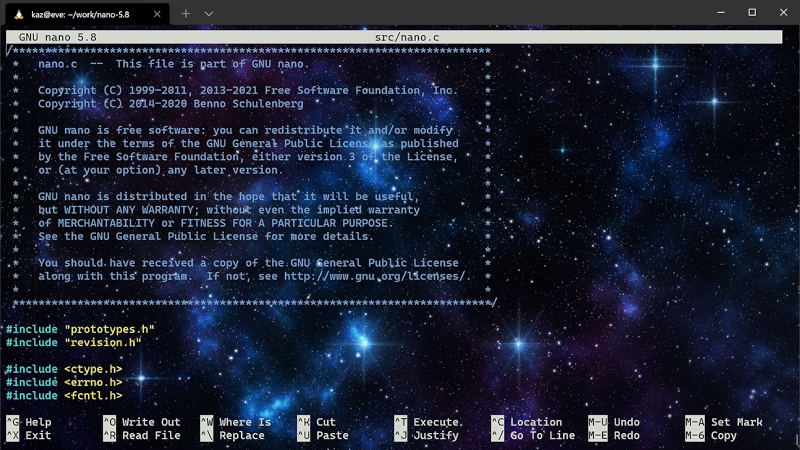
Task: Click the 'by the Free Software Foundation, either' line
Action: click(248, 157)
